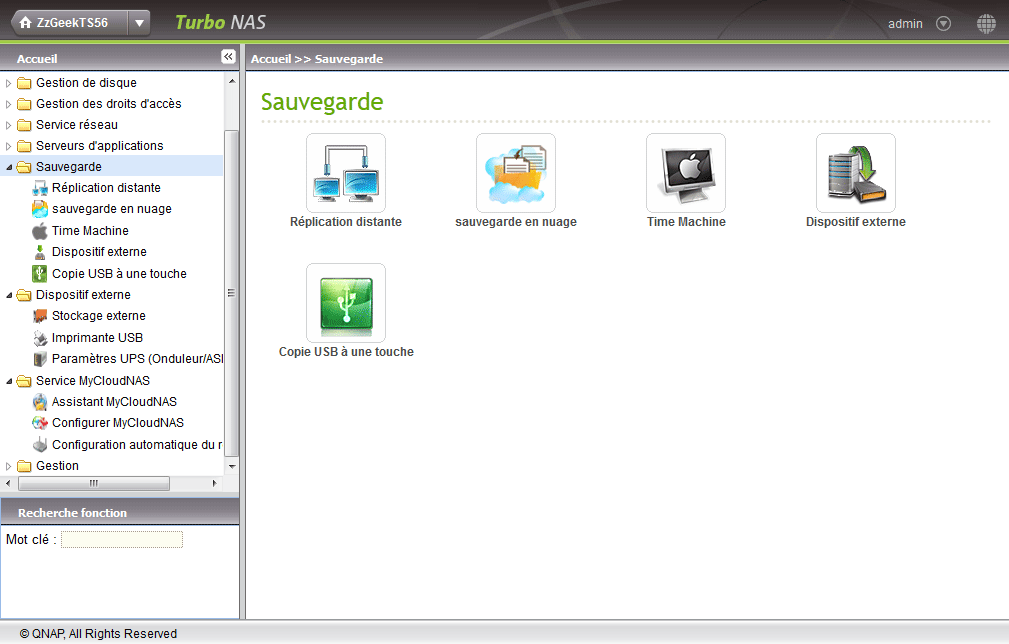Click the home icon next to ZzGeekTS56
Image resolution: width=1009 pixels, height=644 pixels.
click(x=26, y=23)
